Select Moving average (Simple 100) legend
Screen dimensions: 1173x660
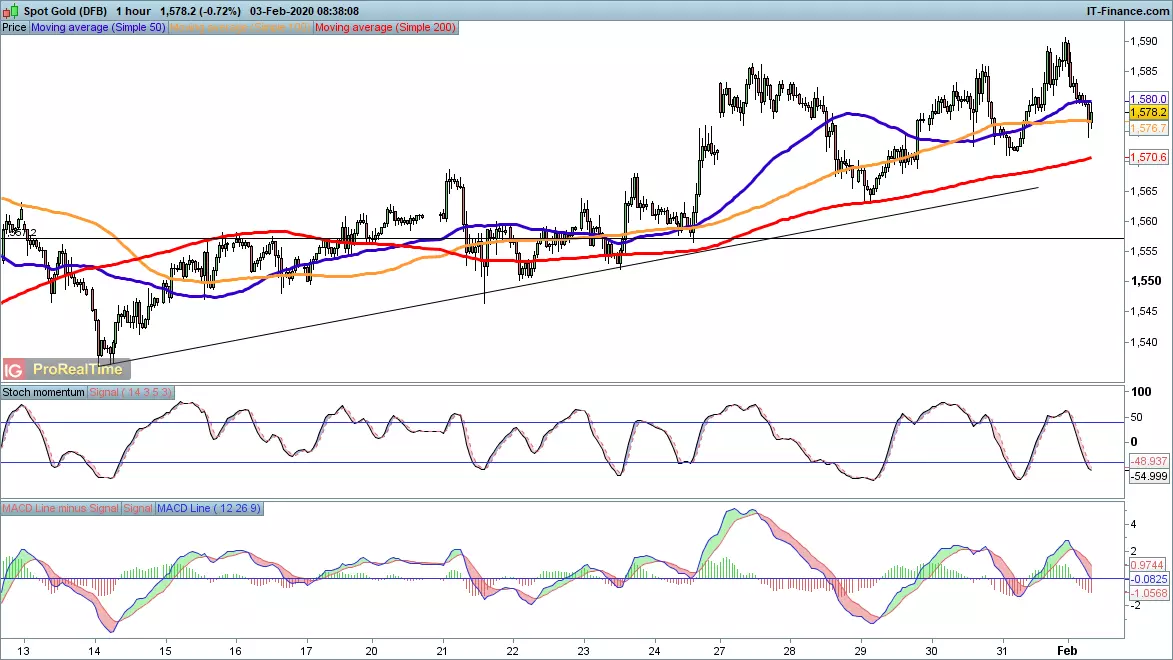(x=239, y=28)
